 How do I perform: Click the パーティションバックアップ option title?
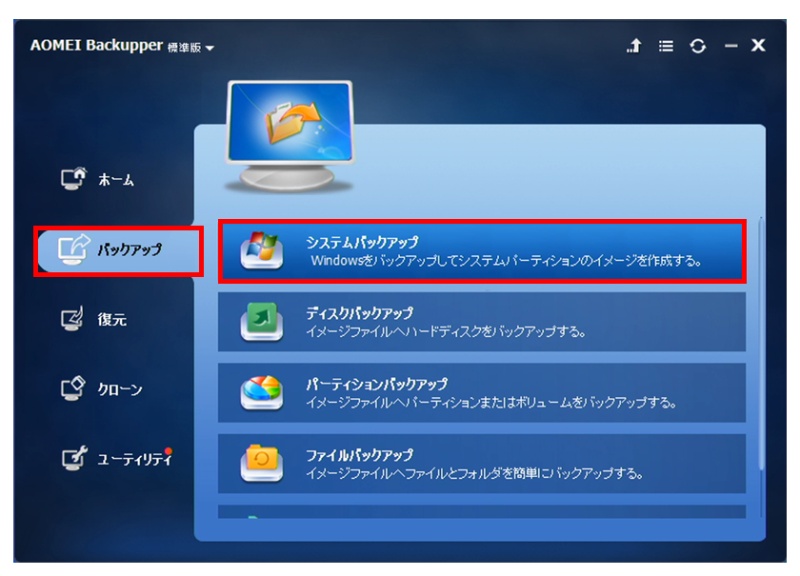[x=376, y=384]
